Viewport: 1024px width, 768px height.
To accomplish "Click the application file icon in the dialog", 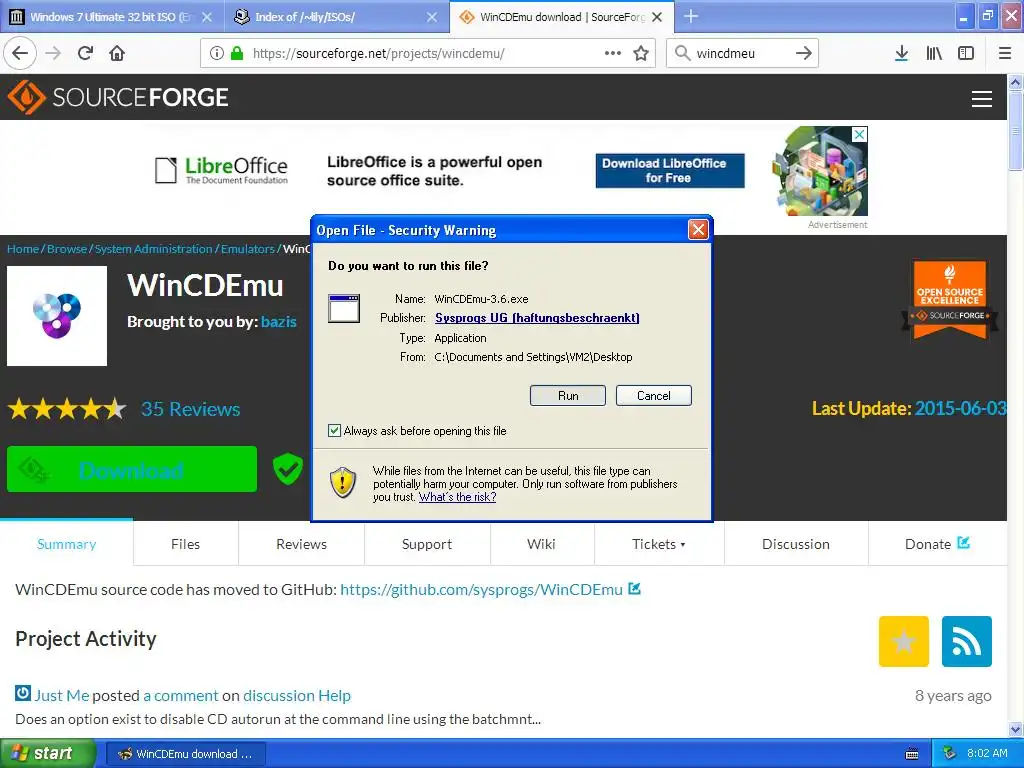I will (x=344, y=308).
